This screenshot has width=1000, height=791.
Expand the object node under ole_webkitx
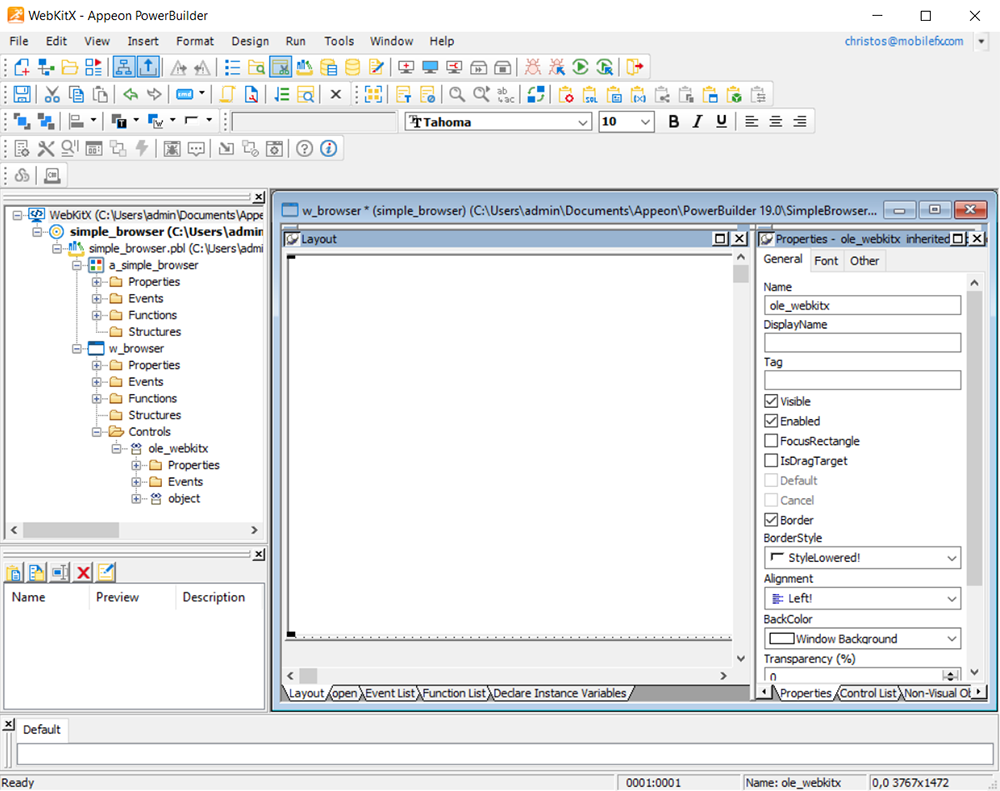(x=136, y=499)
